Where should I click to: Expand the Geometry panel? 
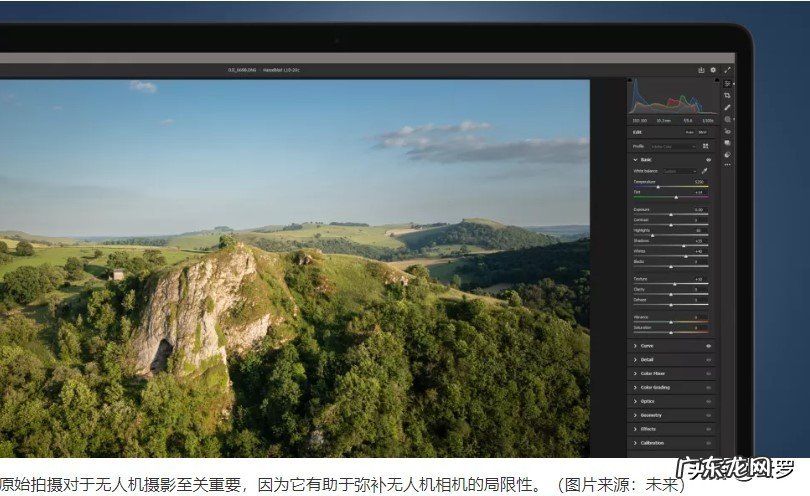635,415
